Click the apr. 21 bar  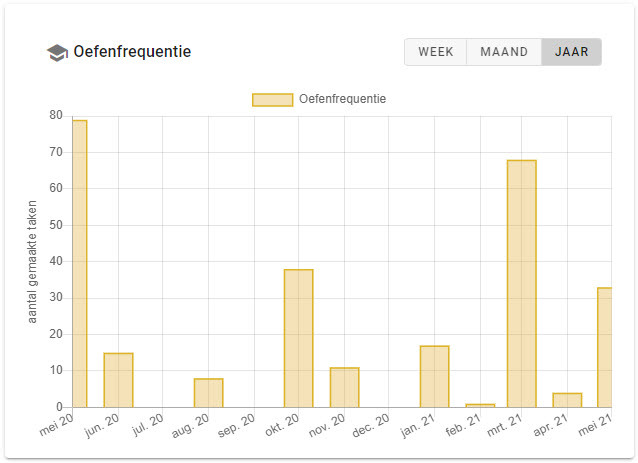click(x=567, y=400)
